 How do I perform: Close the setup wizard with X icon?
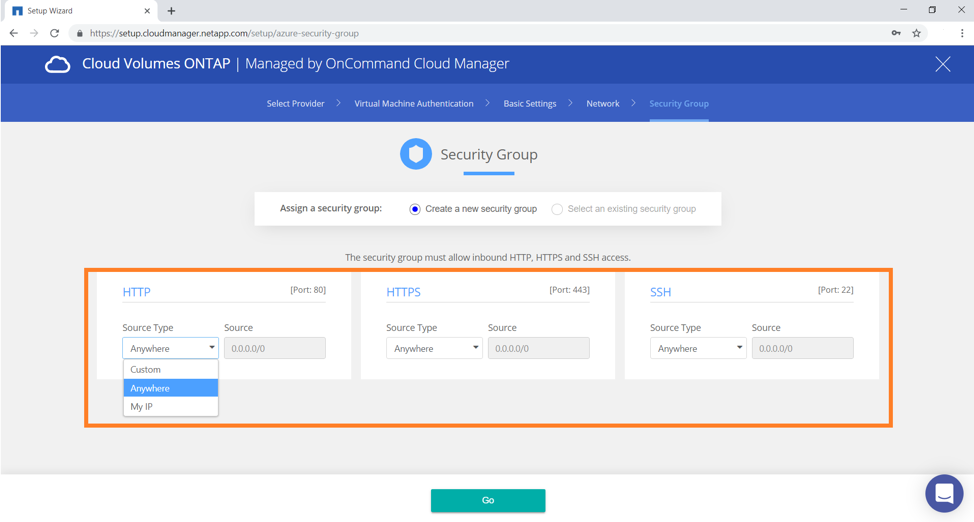(942, 64)
